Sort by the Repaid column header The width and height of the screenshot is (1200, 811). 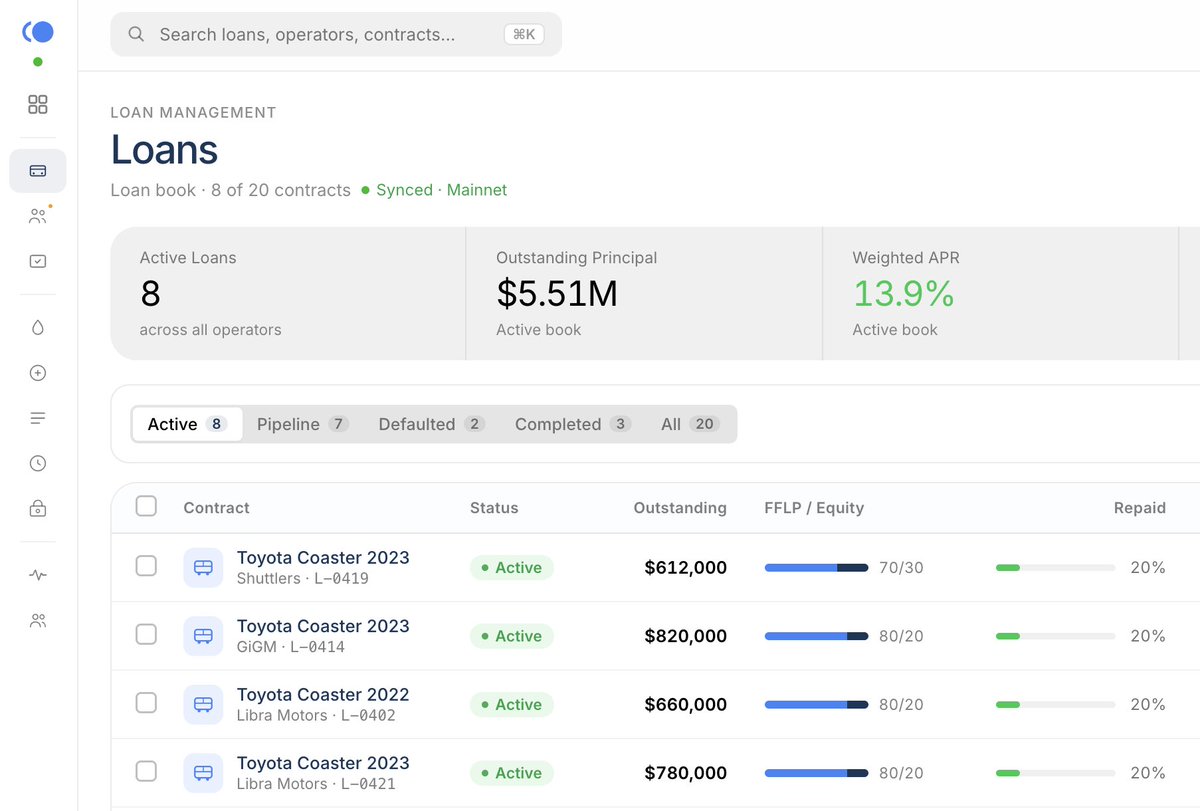(1140, 508)
